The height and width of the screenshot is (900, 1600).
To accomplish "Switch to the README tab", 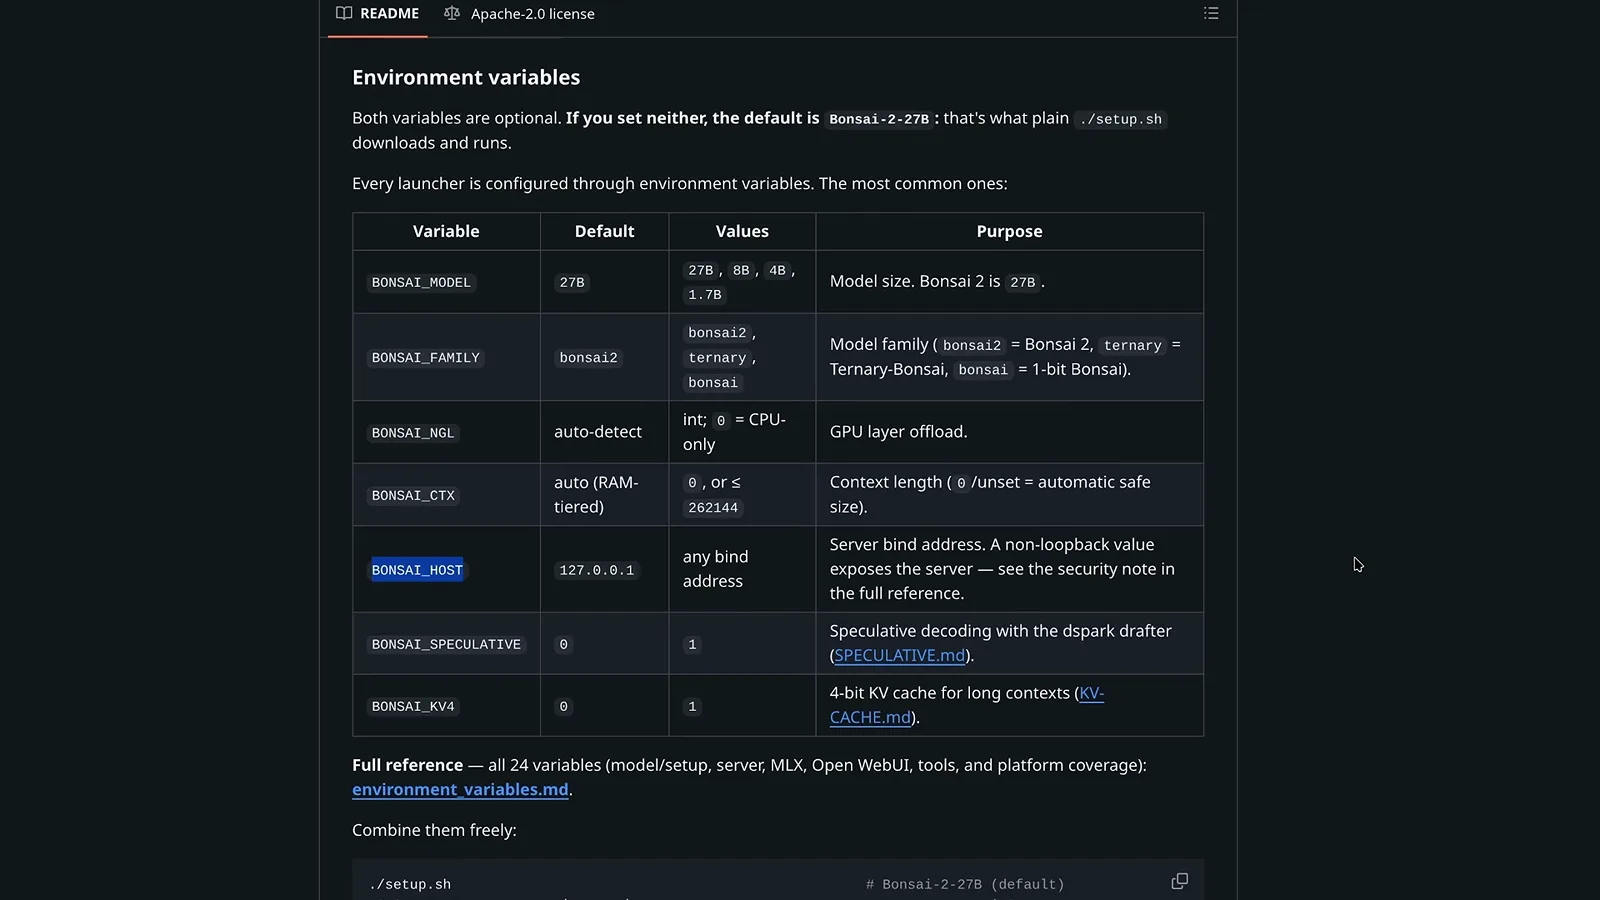I will click(x=378, y=14).
